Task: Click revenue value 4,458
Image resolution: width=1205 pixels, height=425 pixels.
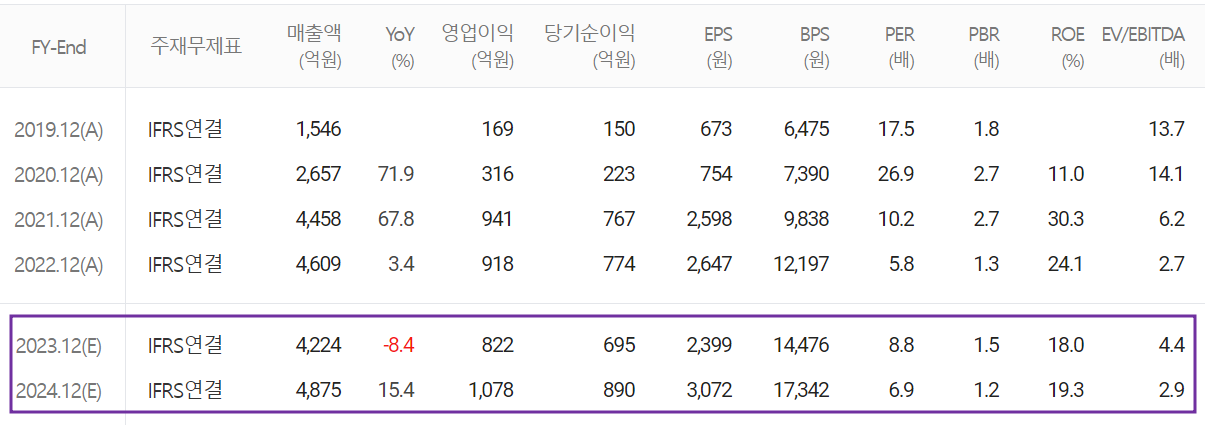Action: pyautogui.click(x=318, y=219)
